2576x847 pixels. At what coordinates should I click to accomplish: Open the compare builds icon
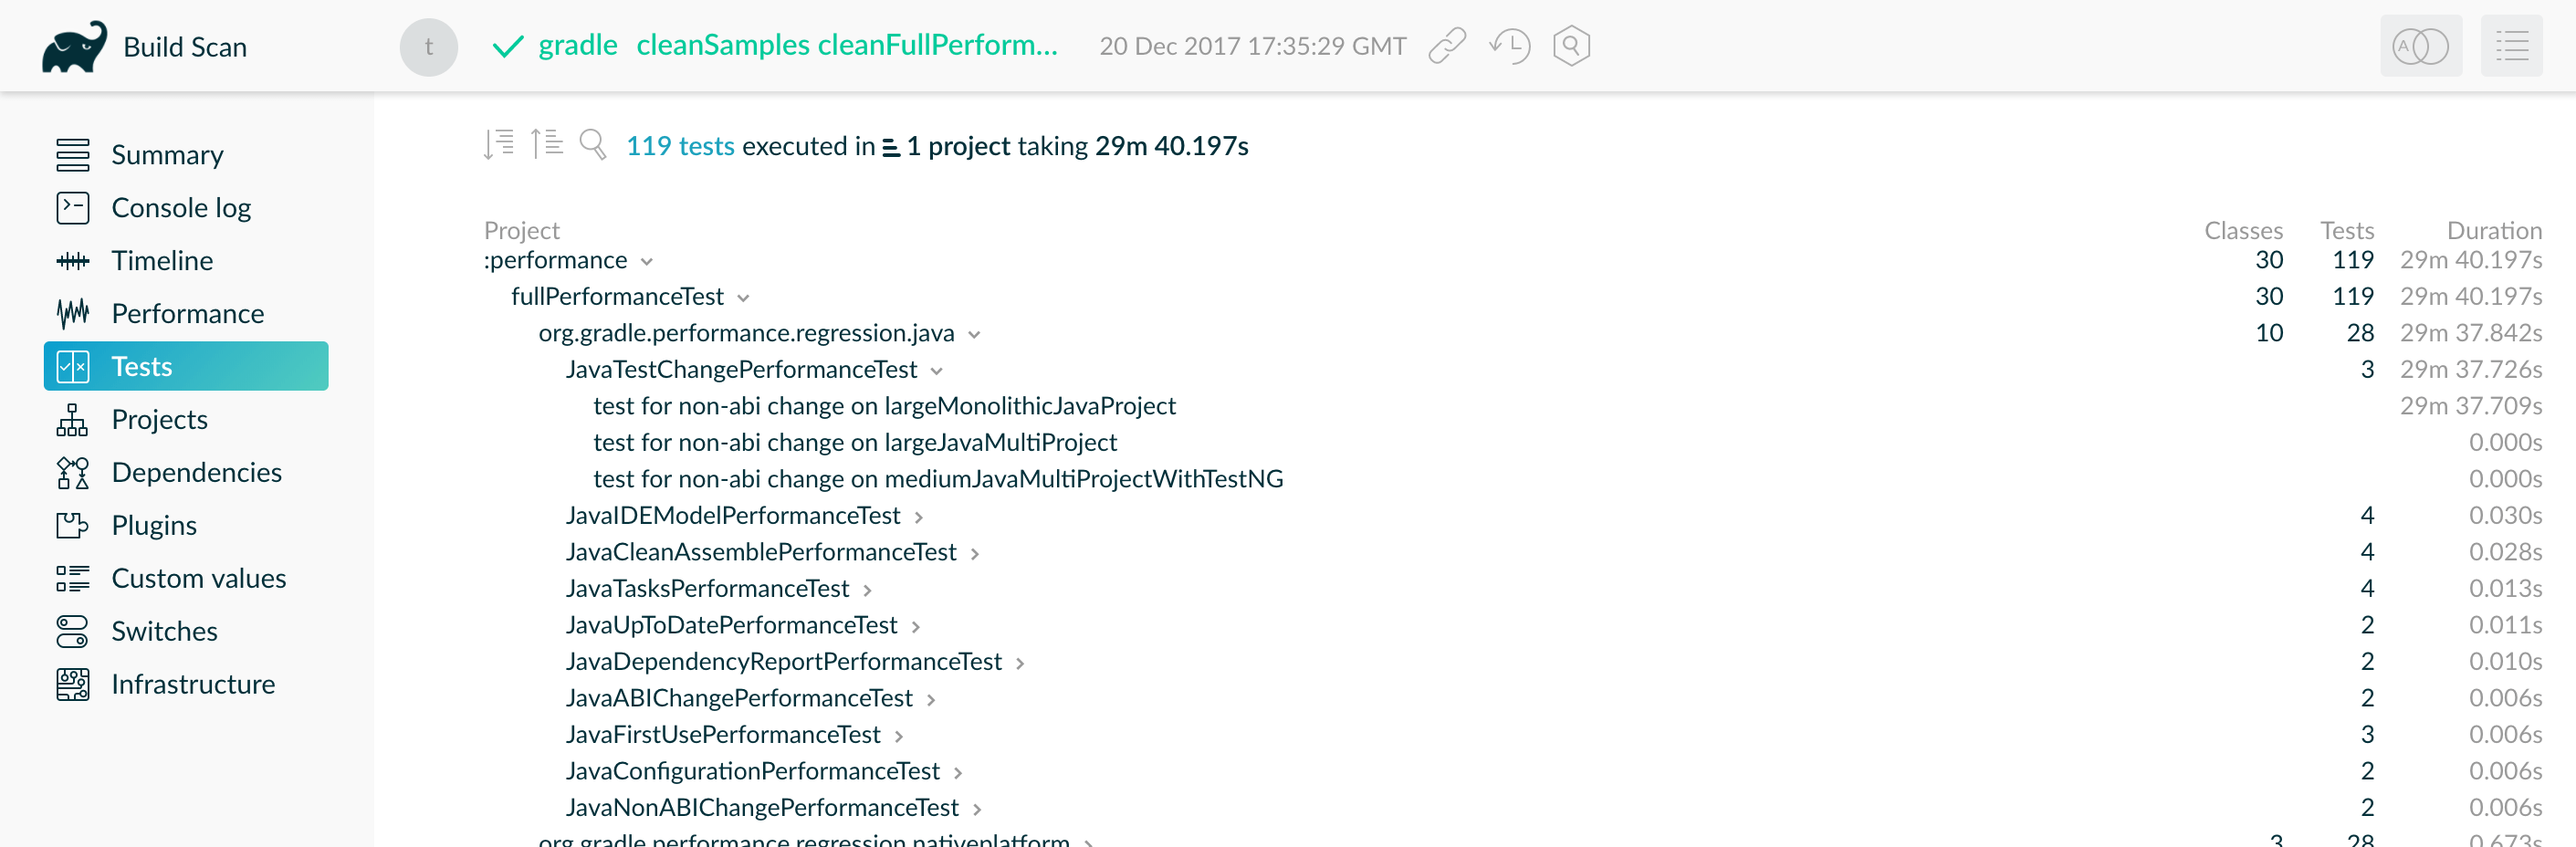[2420, 46]
